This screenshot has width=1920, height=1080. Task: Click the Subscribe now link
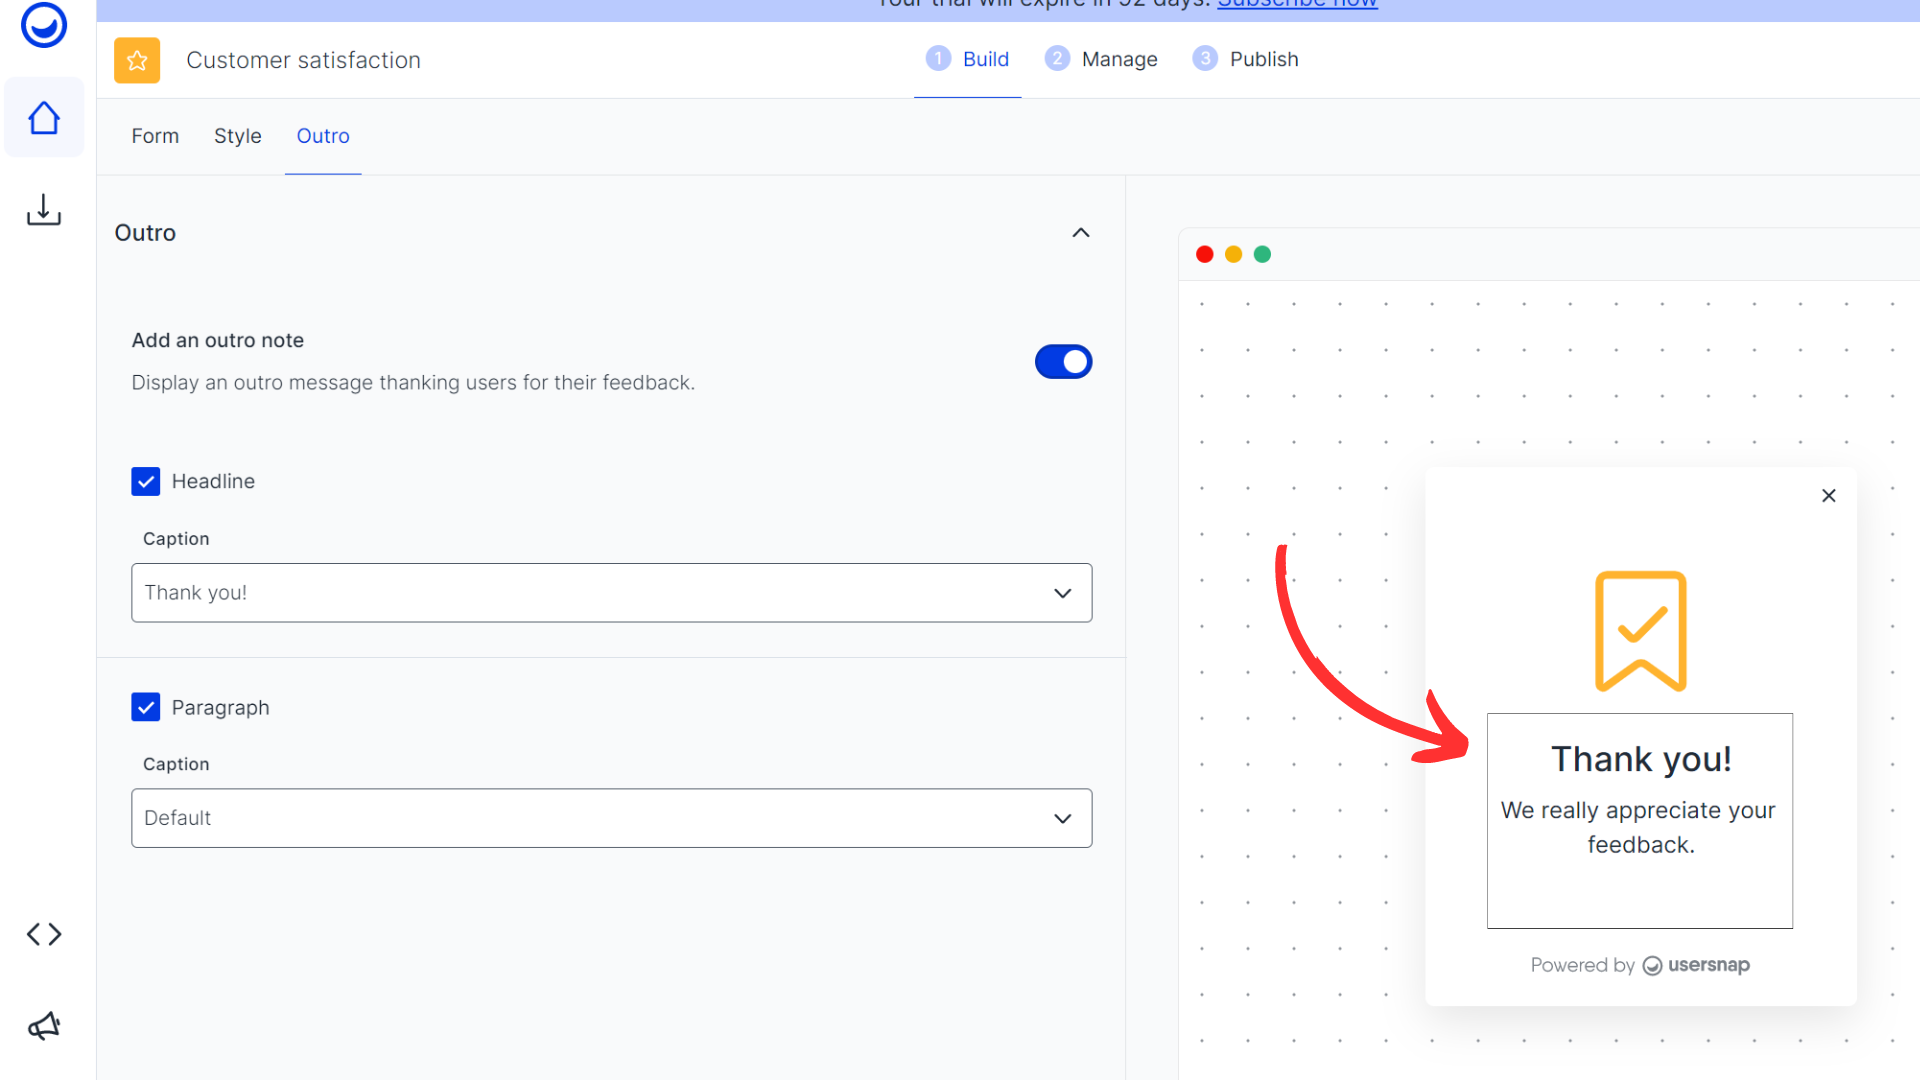1297,5
